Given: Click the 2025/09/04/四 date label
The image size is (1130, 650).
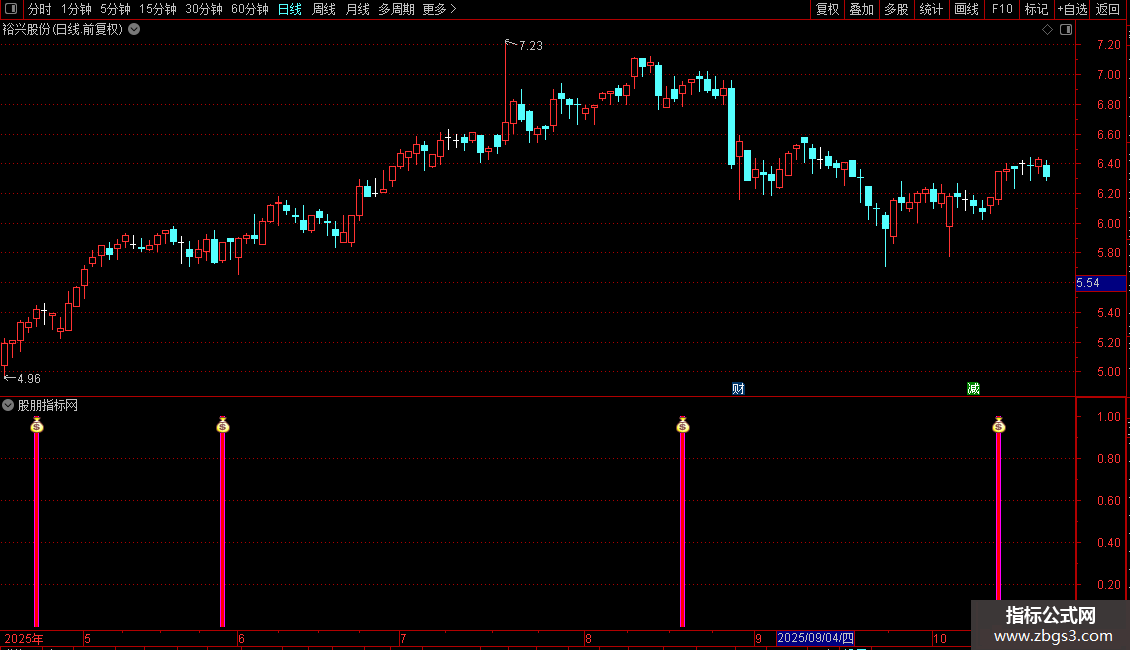Looking at the screenshot, I should tap(816, 638).
